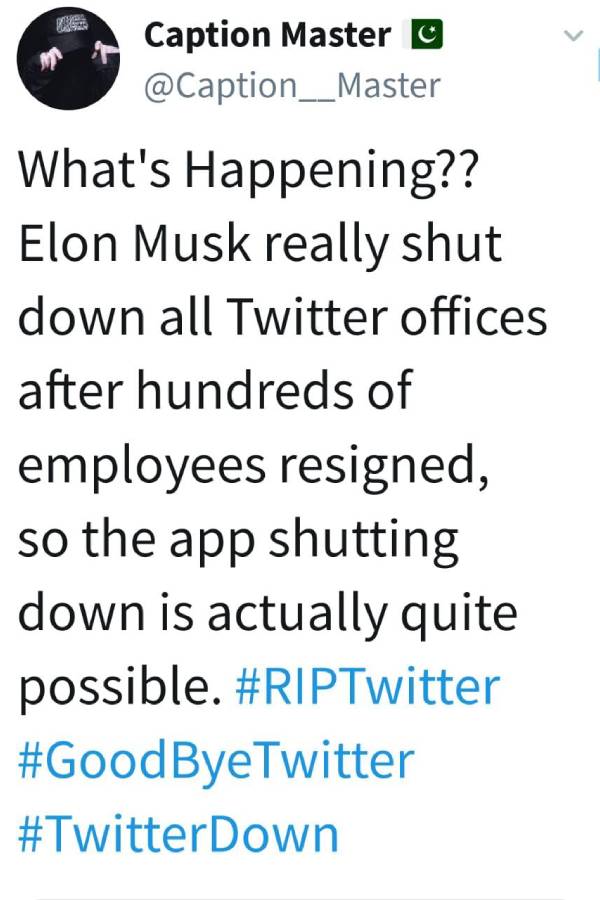The width and height of the screenshot is (600, 900).
Task: Open the Caption Master display name
Action: click(267, 36)
